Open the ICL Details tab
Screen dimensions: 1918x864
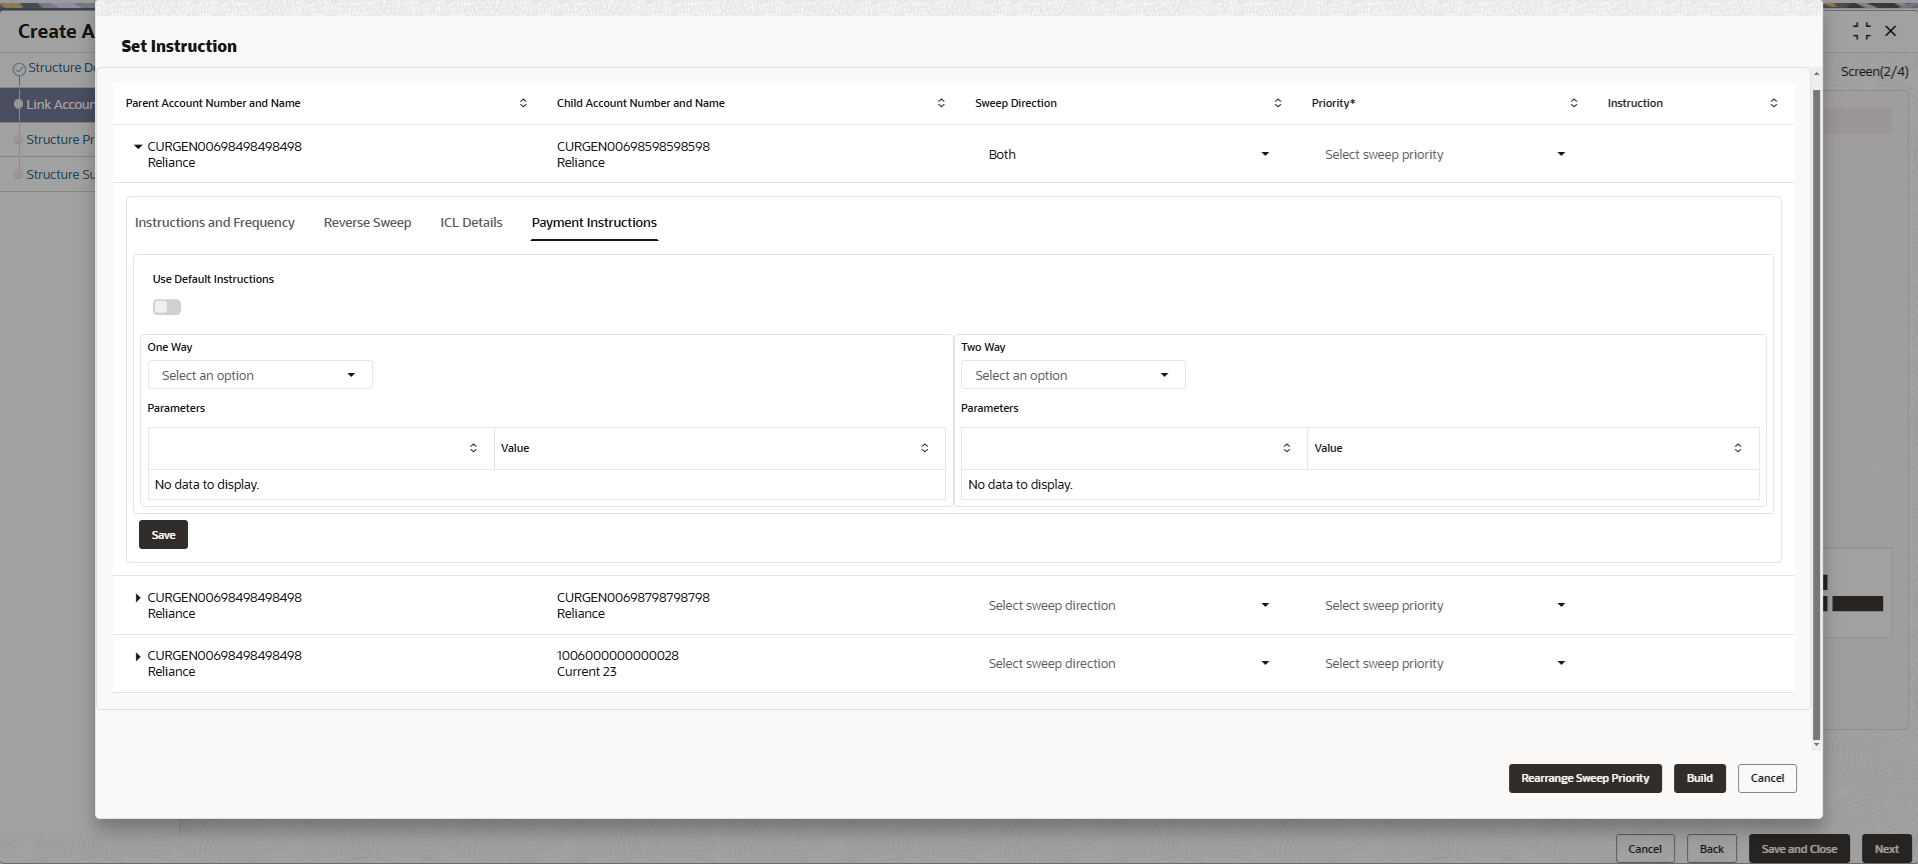coord(471,222)
